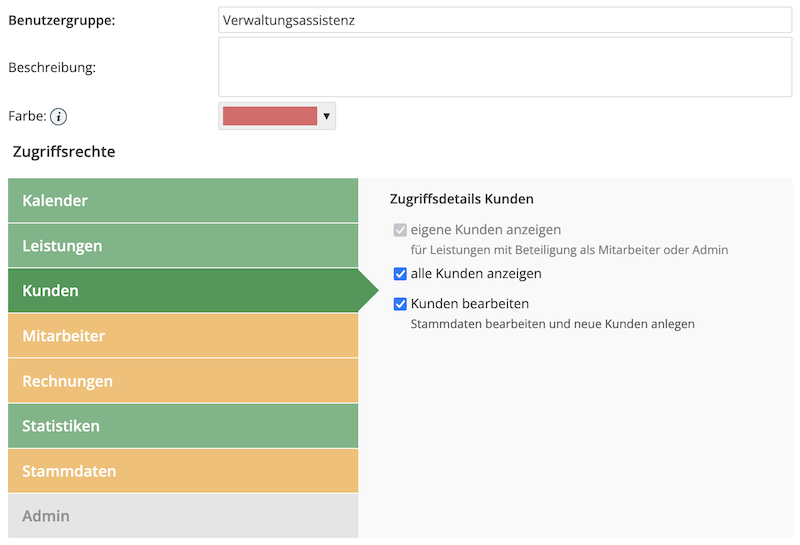Click into the Beschreibung text area

pyautogui.click(x=505, y=67)
